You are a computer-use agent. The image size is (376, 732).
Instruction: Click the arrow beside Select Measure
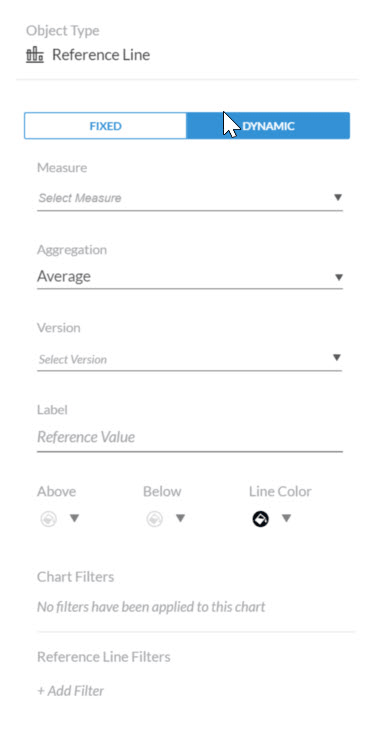pyautogui.click(x=338, y=197)
